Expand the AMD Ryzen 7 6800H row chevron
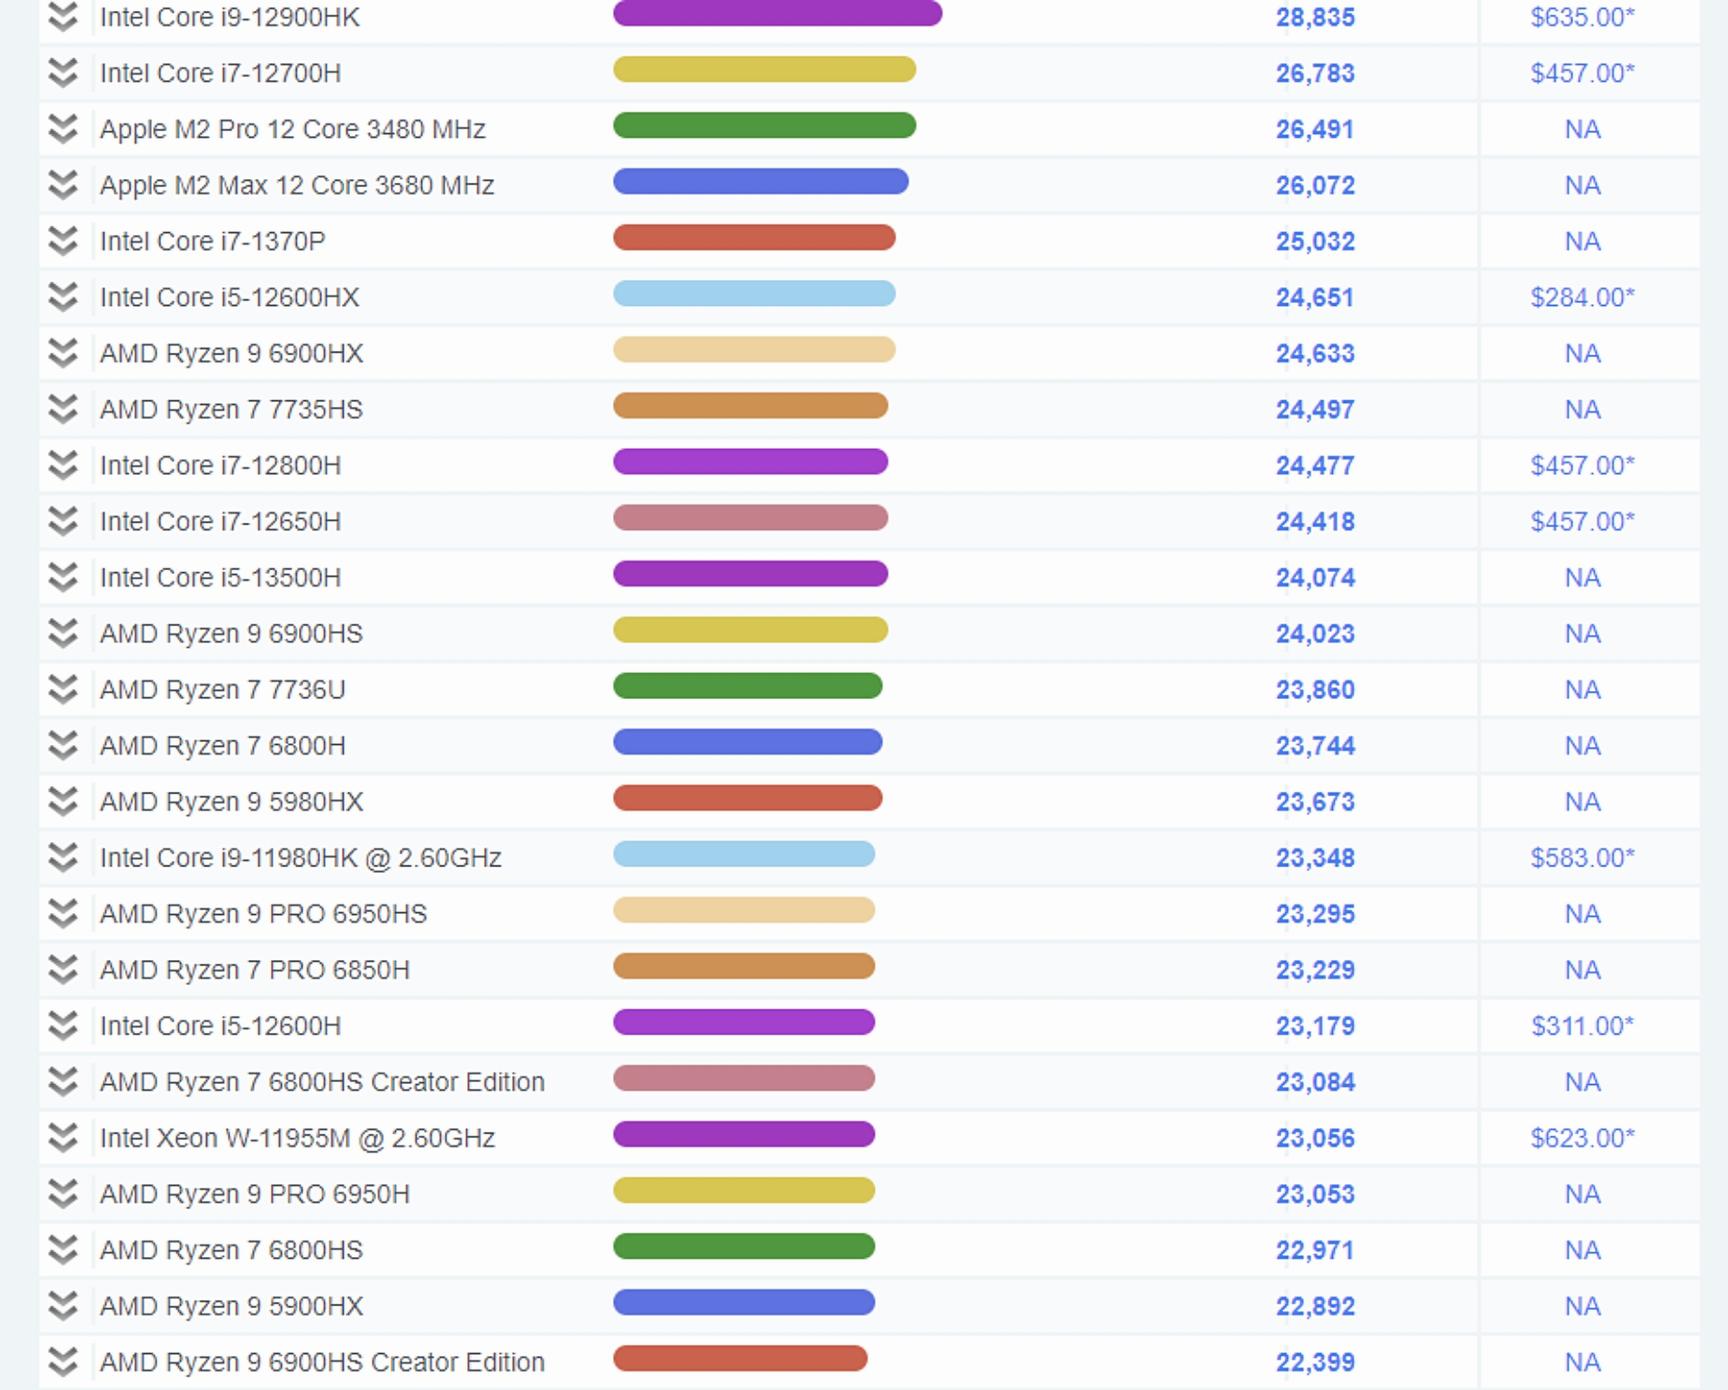This screenshot has width=1728, height=1390. [x=63, y=745]
